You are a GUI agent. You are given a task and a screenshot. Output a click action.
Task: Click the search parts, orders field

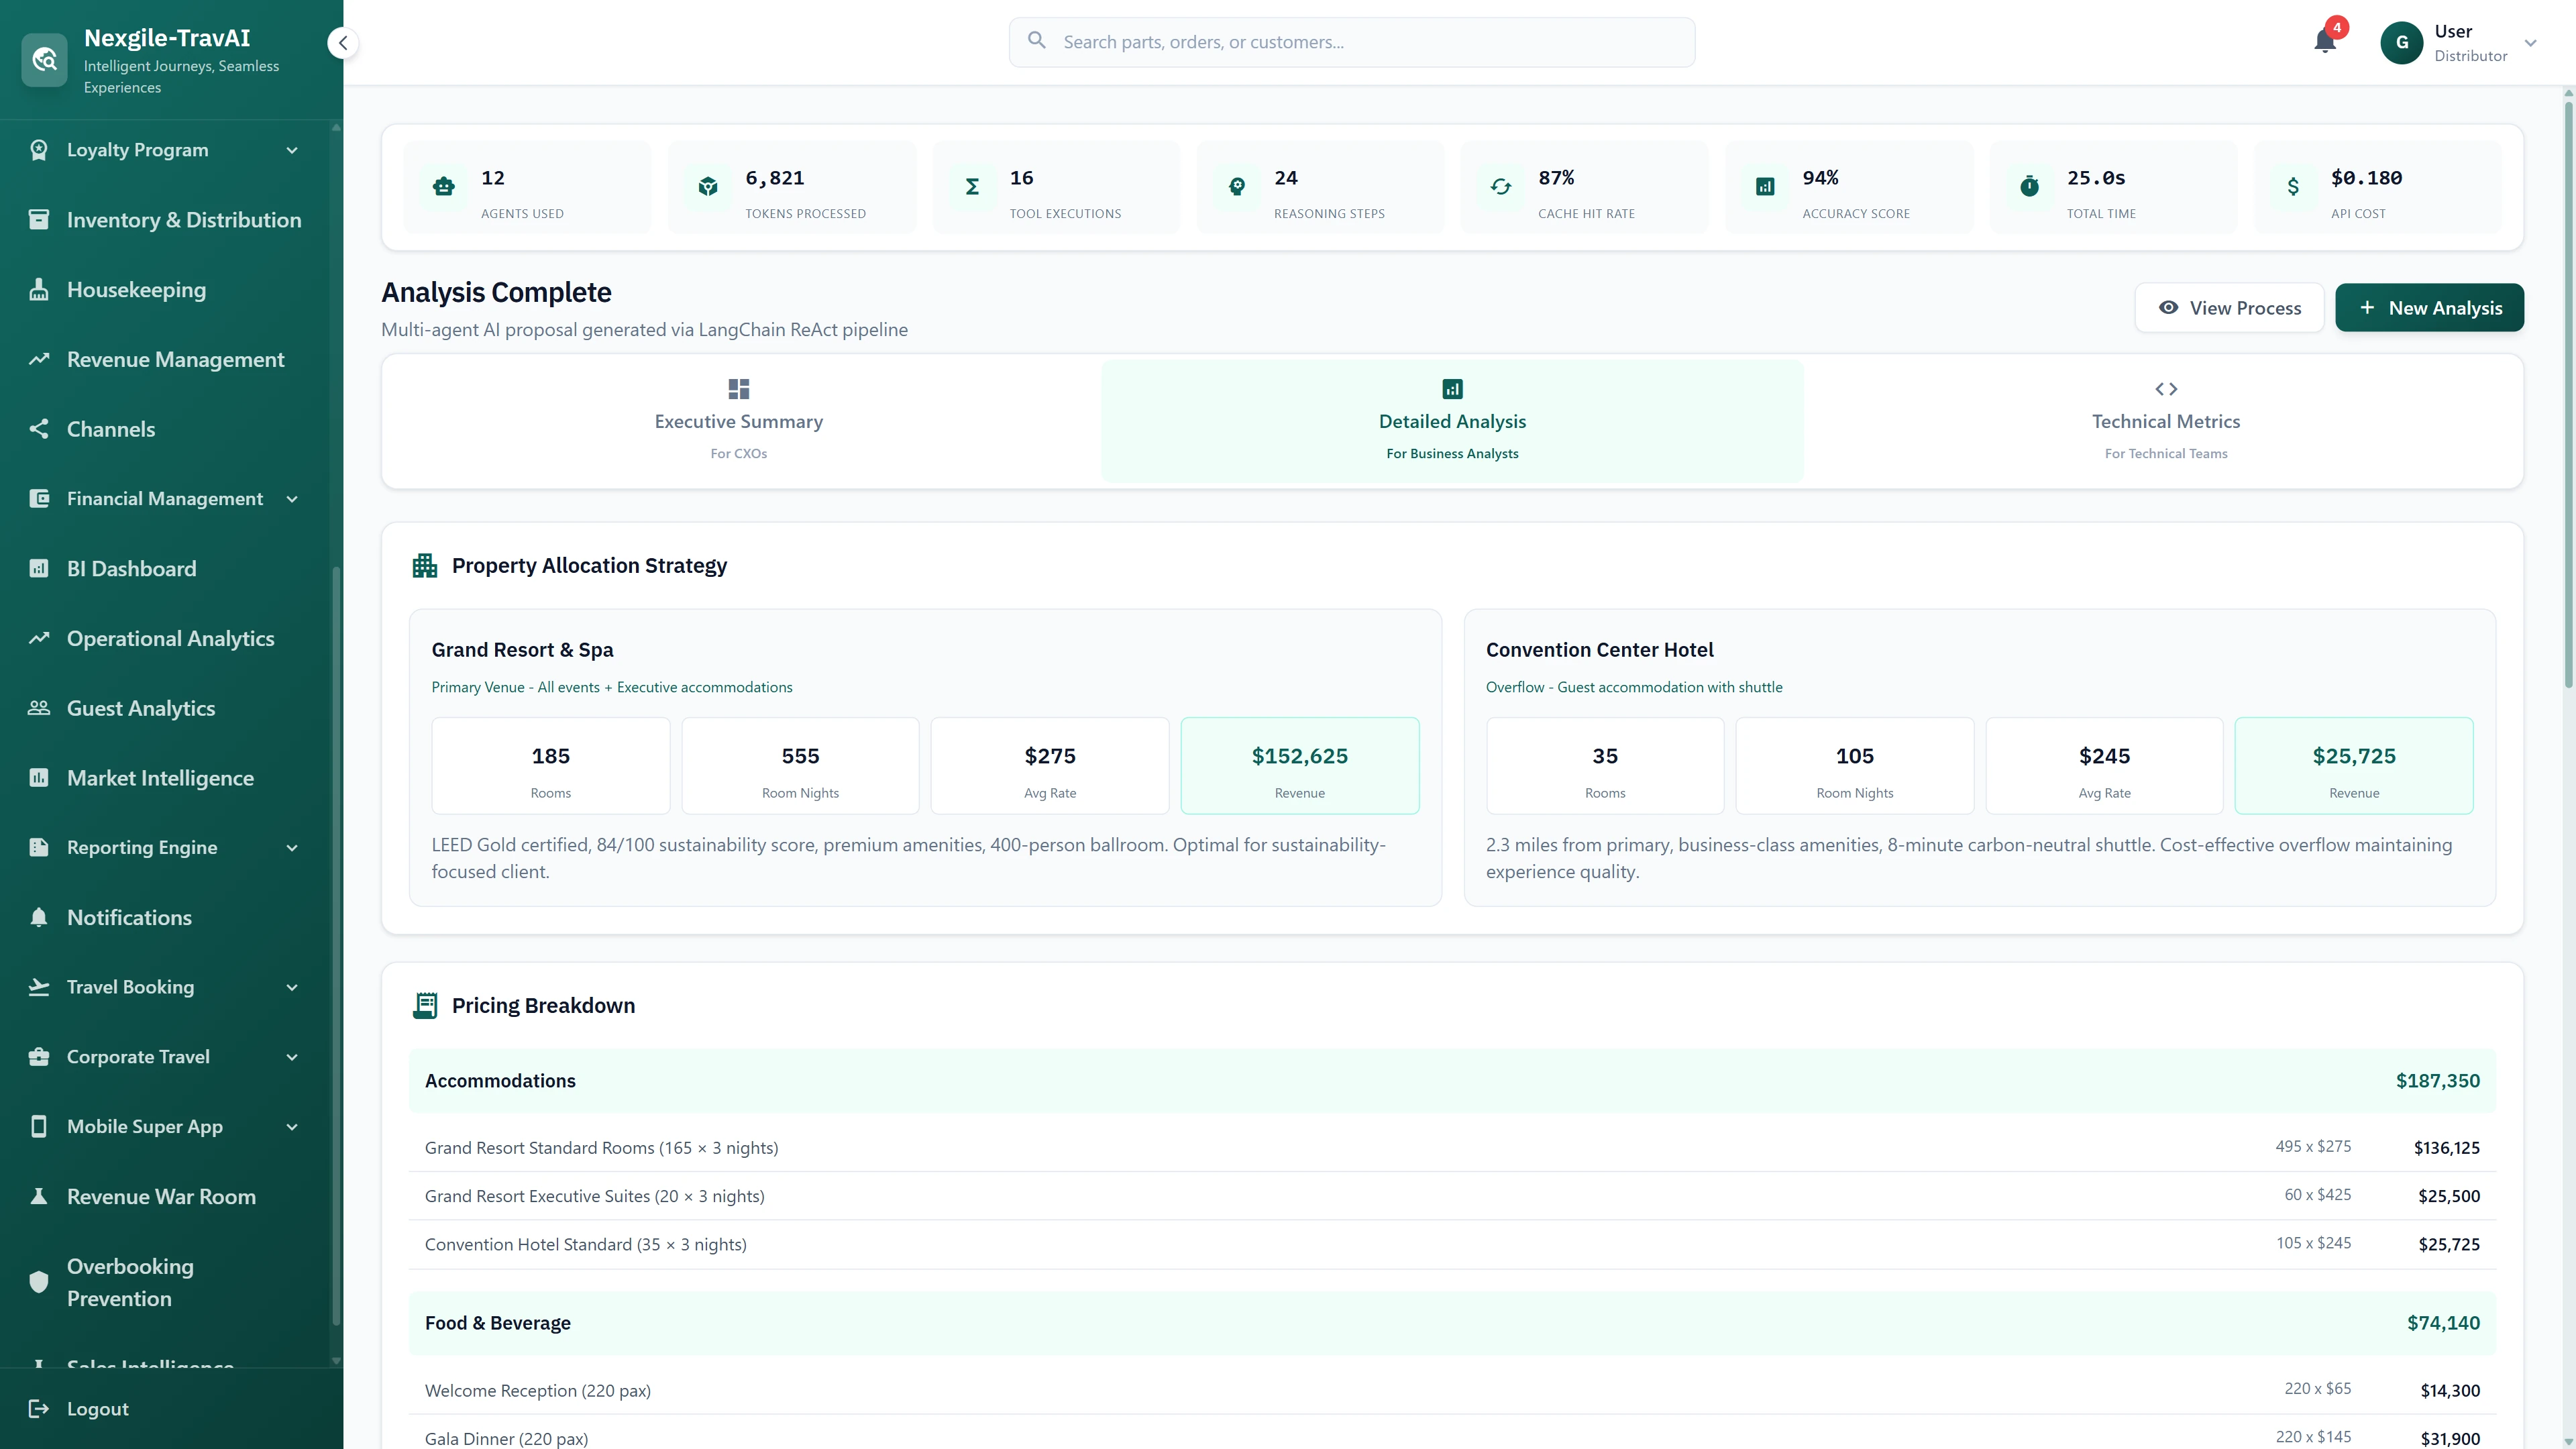click(x=1350, y=42)
